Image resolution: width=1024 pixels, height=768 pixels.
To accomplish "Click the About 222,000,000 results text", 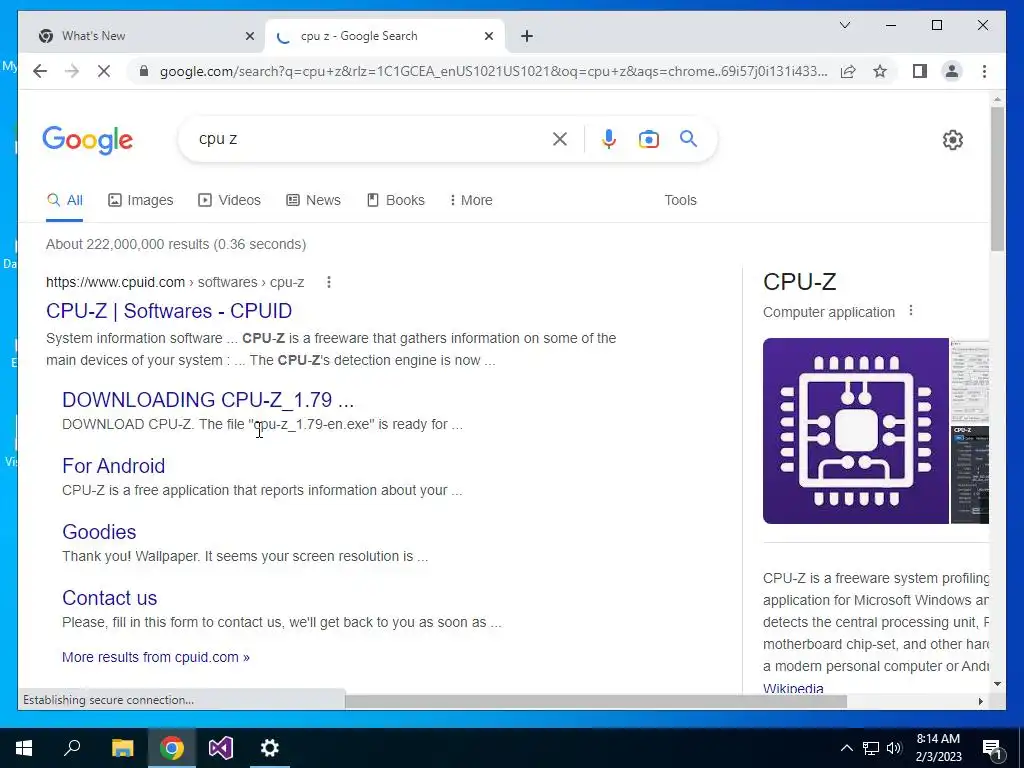I will click(x=176, y=244).
